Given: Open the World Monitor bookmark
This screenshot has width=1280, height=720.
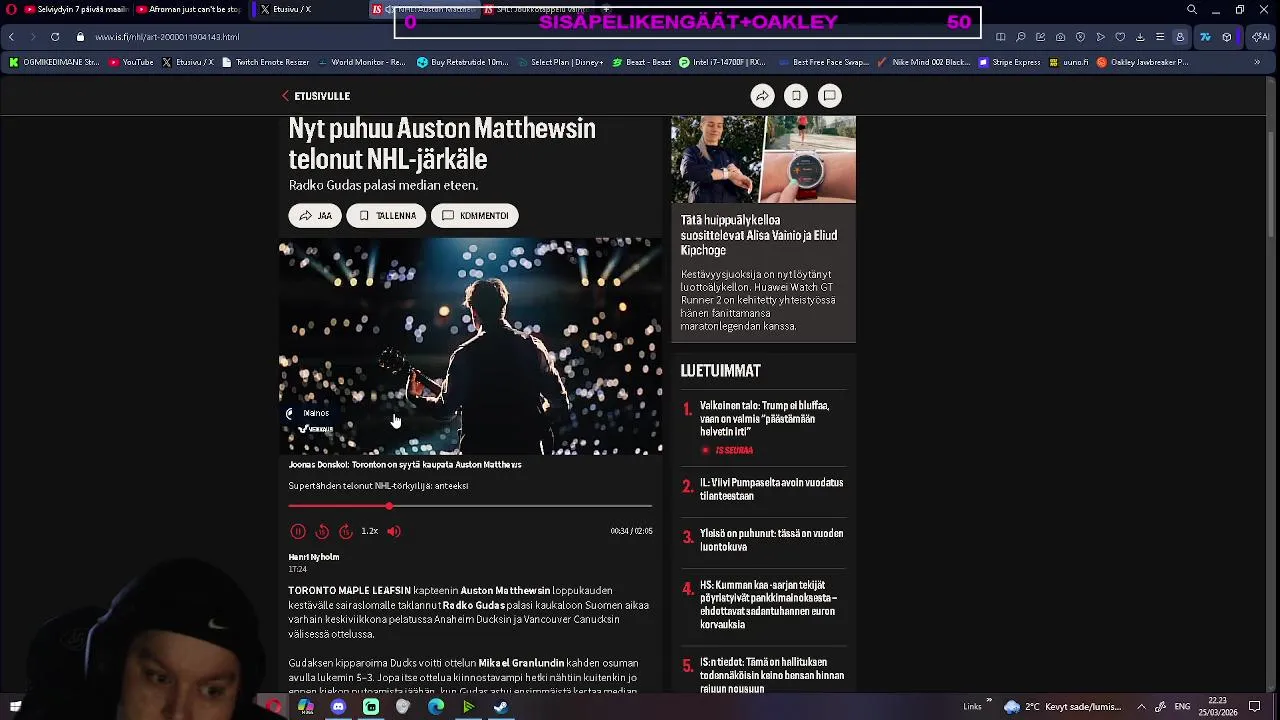Looking at the screenshot, I should [361, 62].
